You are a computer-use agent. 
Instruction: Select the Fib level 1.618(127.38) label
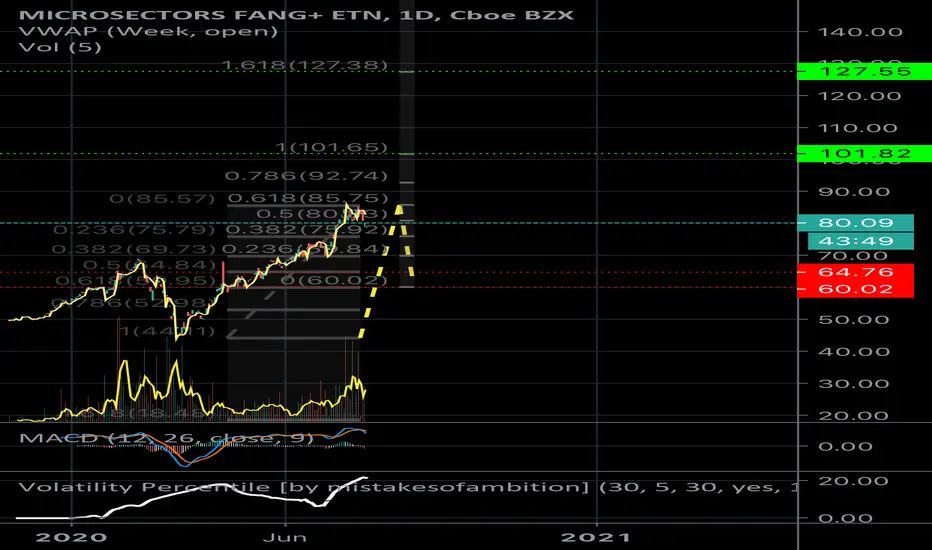coord(304,65)
